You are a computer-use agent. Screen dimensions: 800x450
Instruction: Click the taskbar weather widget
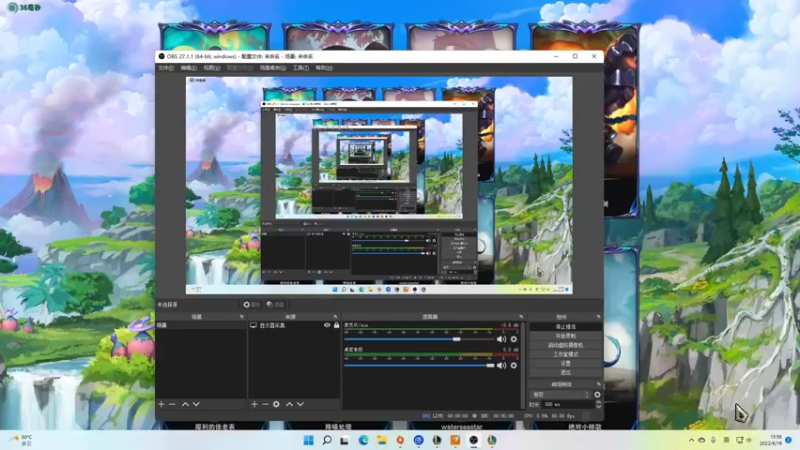coord(21,440)
